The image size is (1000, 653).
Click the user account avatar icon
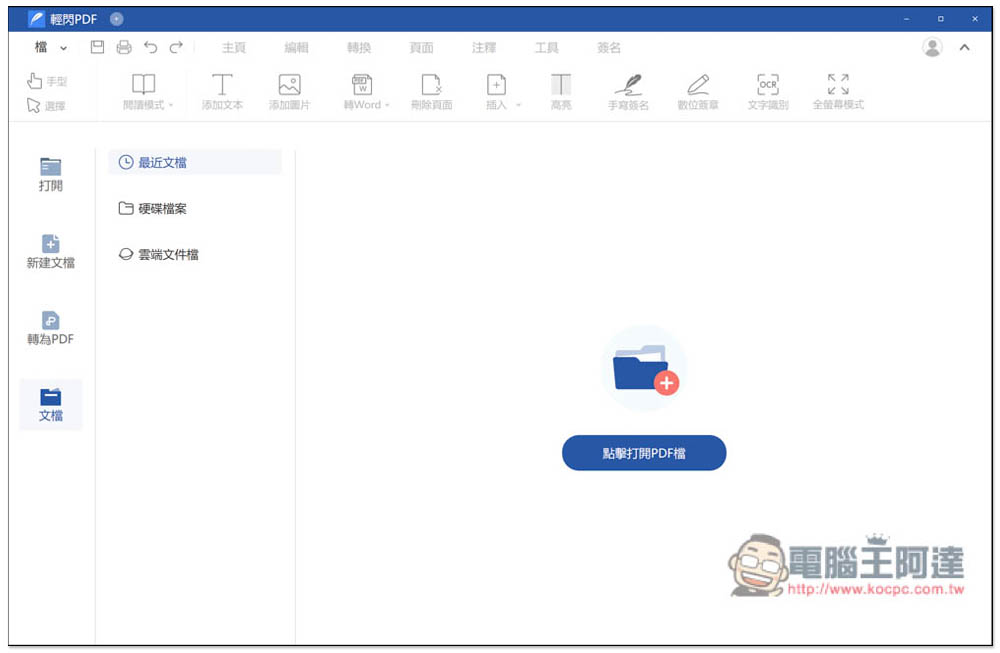932,47
